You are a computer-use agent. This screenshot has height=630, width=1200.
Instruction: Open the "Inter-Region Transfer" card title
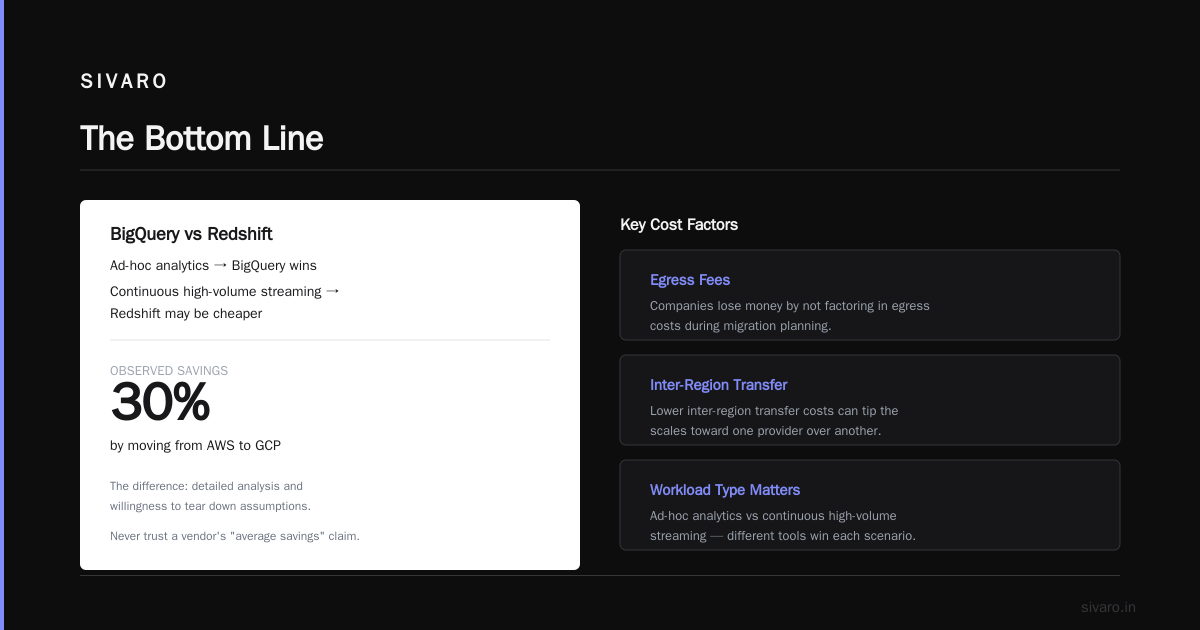point(719,385)
